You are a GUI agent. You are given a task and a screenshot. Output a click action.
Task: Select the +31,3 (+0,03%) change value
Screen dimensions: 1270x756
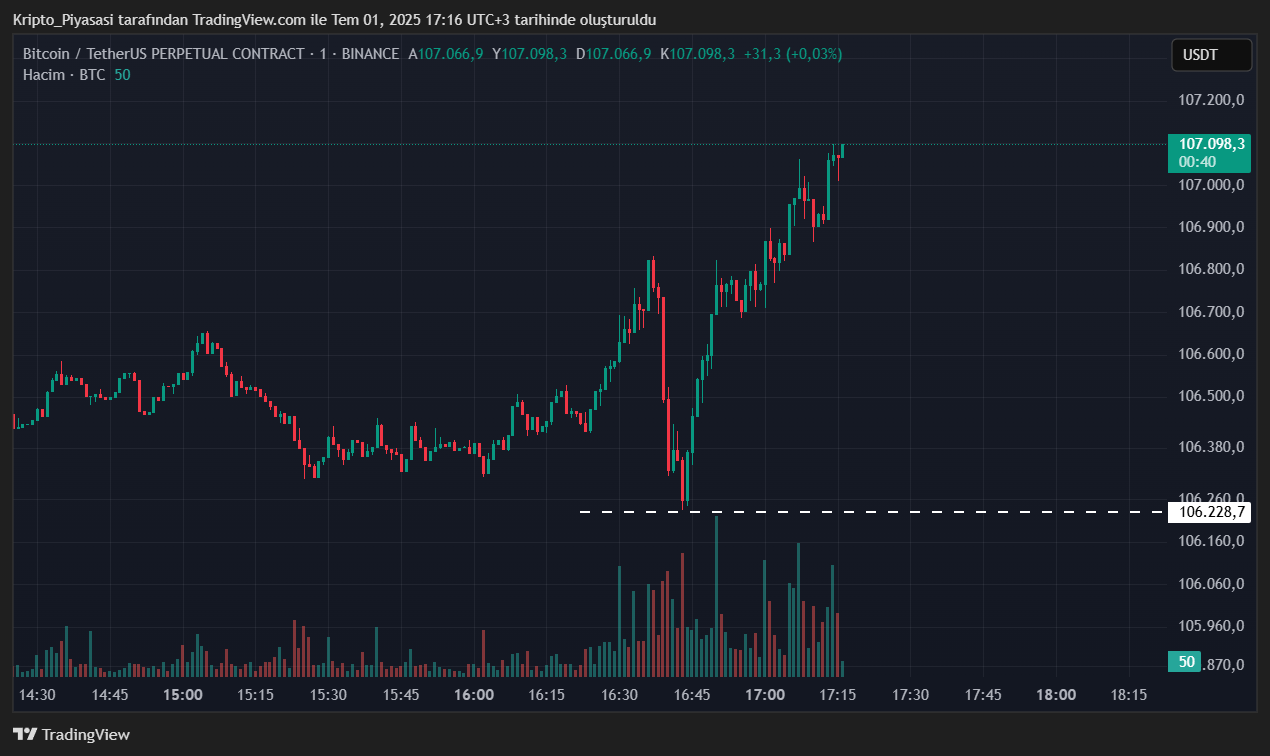(x=792, y=54)
